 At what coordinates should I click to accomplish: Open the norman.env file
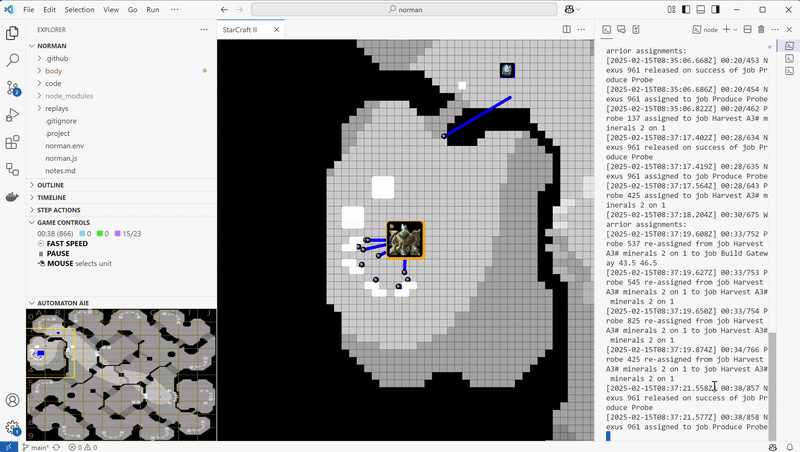pos(65,146)
